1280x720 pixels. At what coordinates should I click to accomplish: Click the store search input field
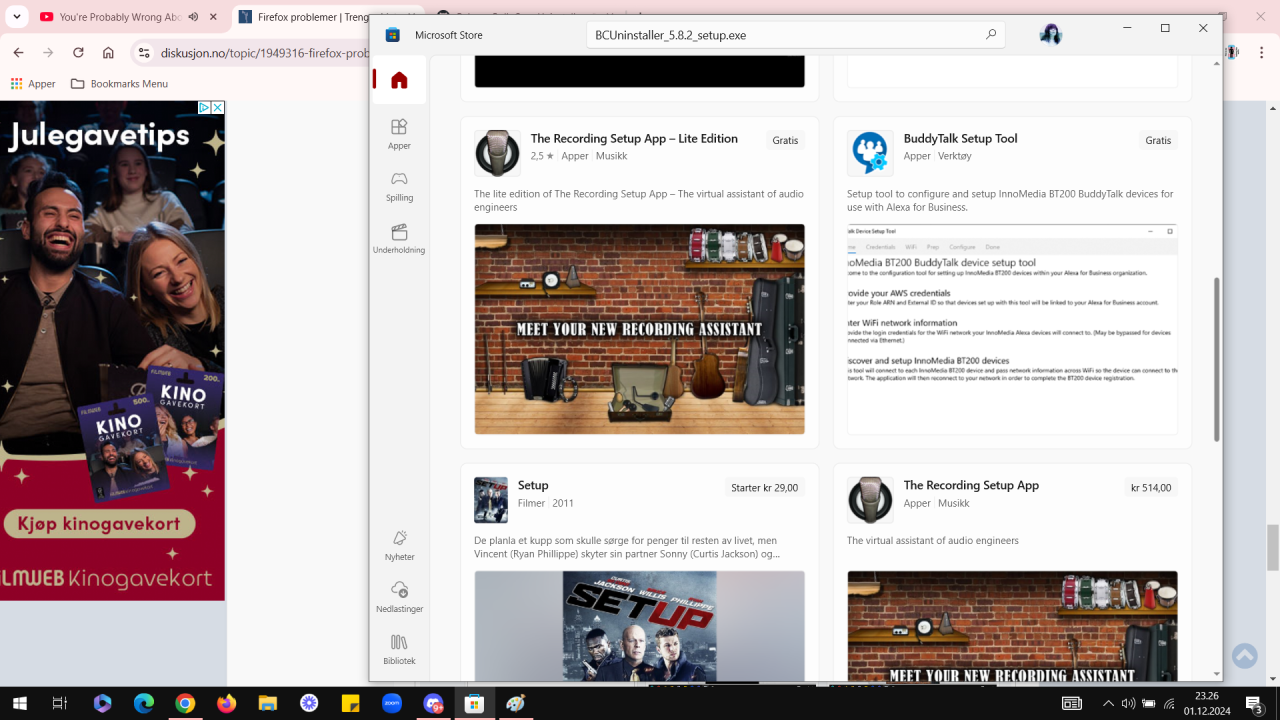tap(780, 35)
